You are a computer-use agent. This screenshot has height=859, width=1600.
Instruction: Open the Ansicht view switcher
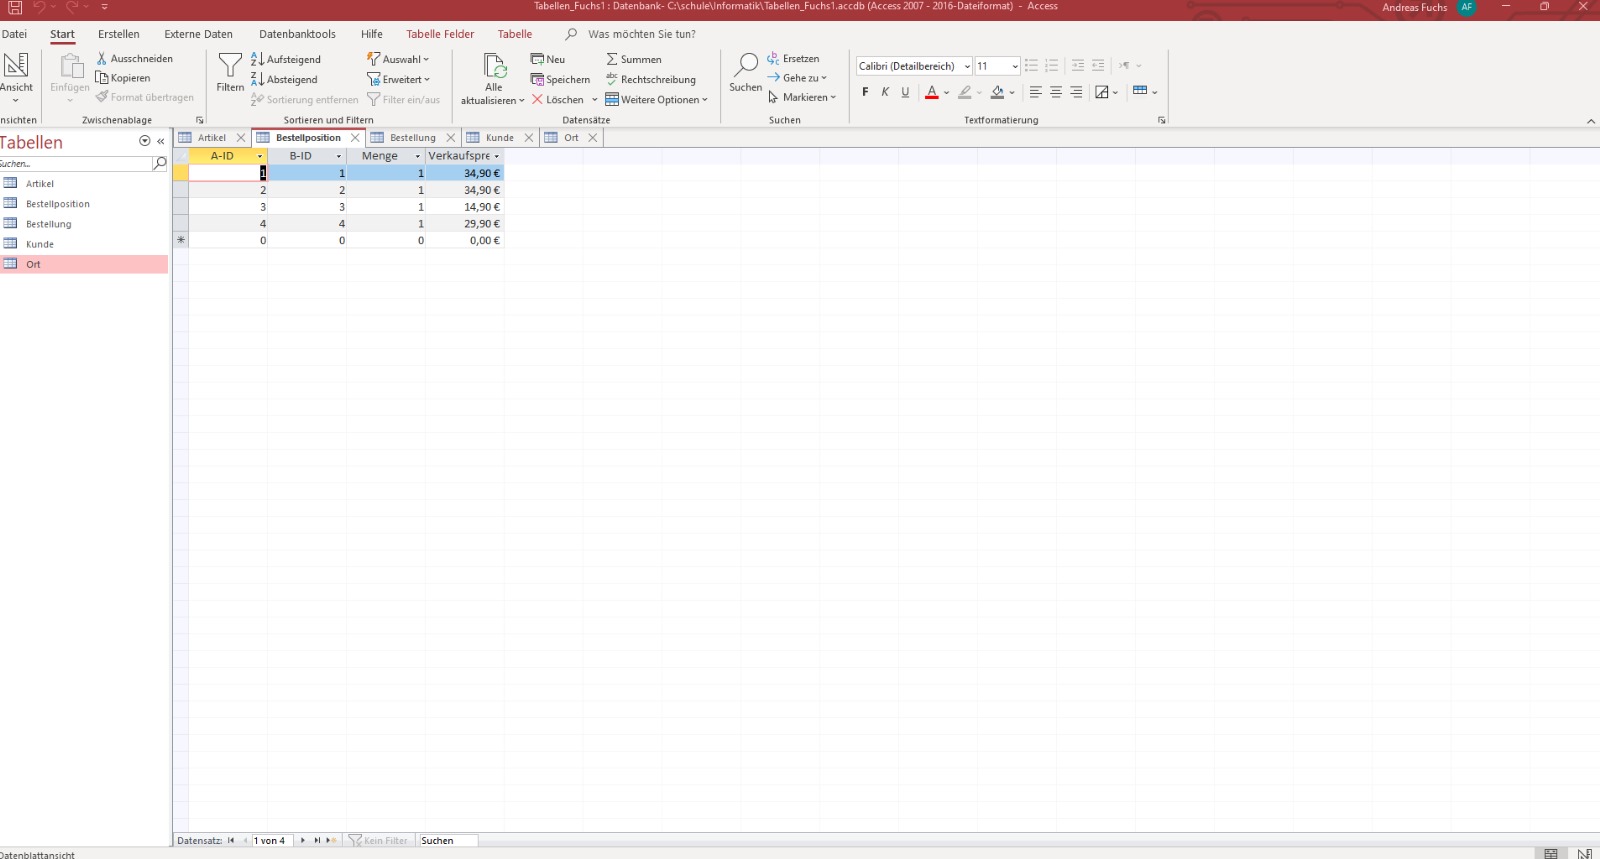(x=16, y=77)
